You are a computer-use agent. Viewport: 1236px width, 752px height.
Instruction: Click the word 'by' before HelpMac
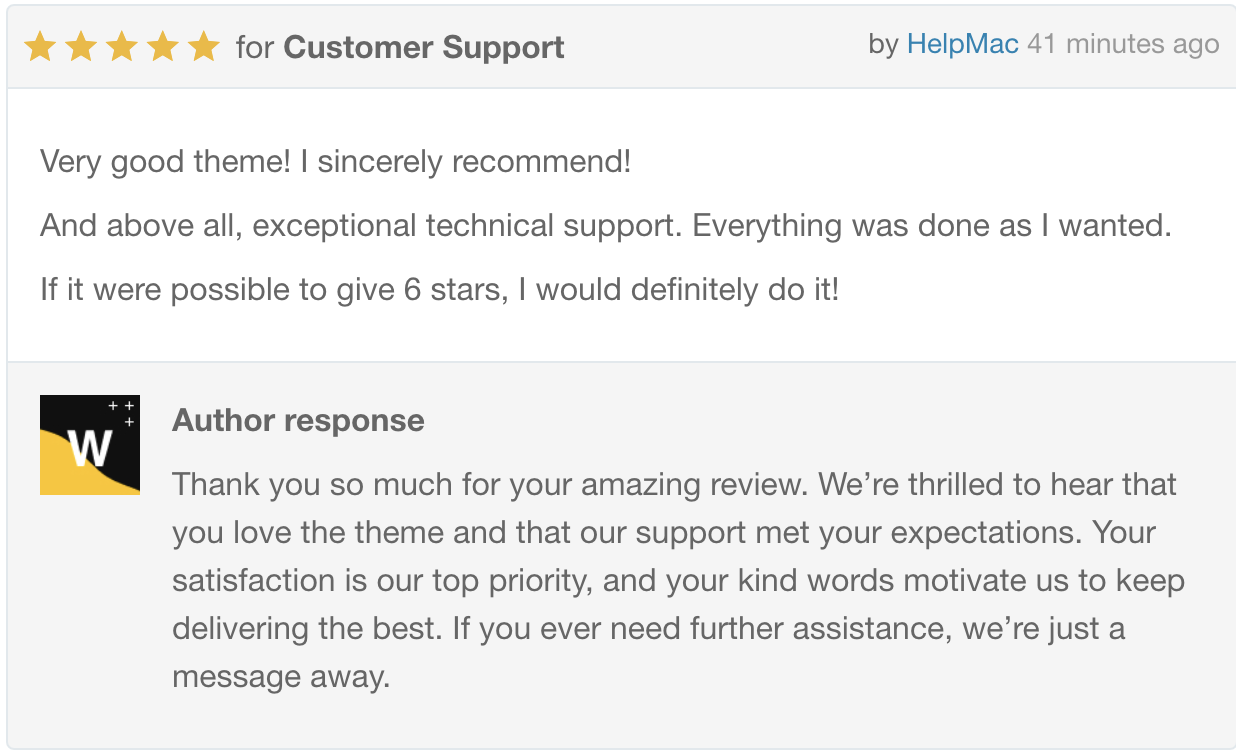(884, 45)
